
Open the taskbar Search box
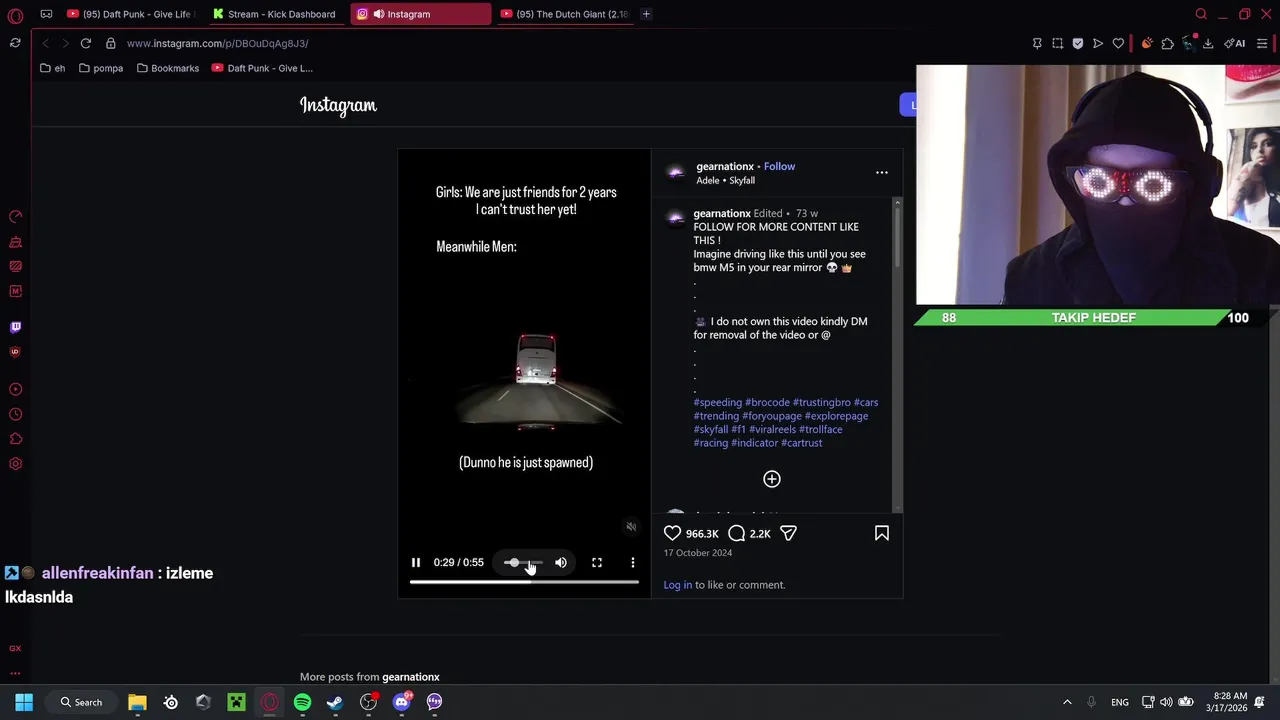point(81,702)
